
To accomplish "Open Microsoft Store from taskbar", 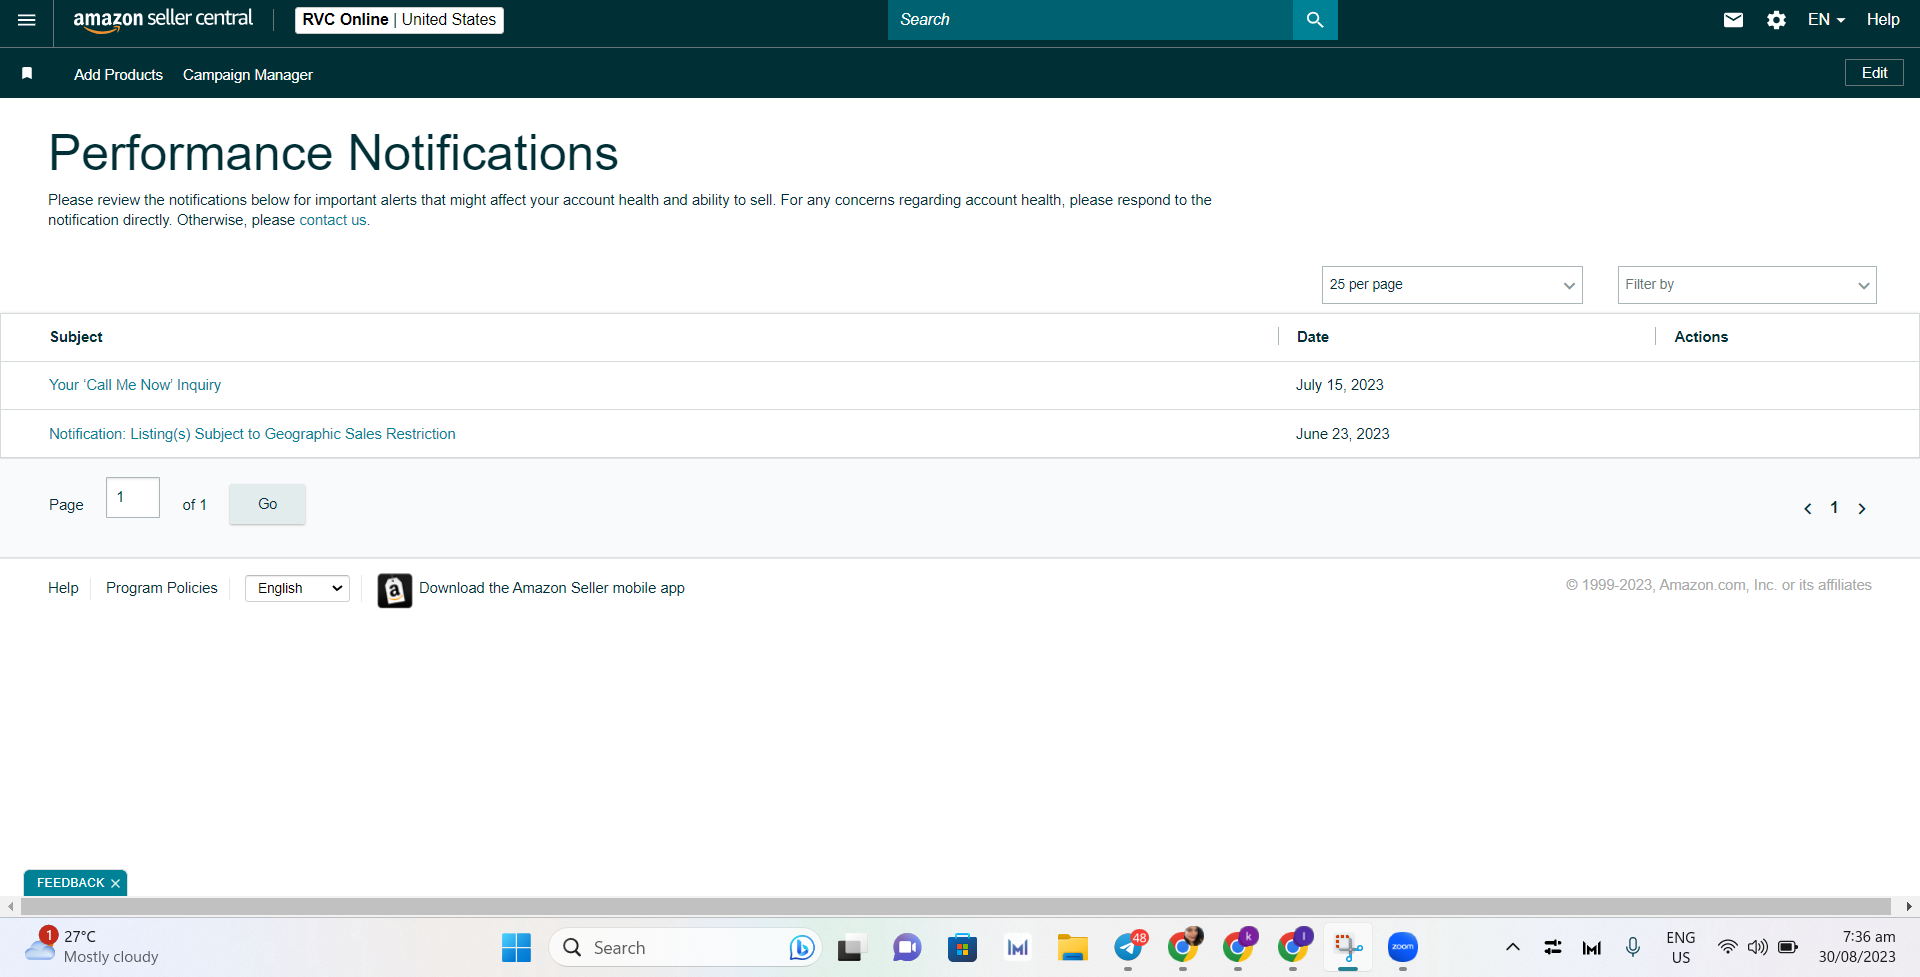I will pos(962,947).
